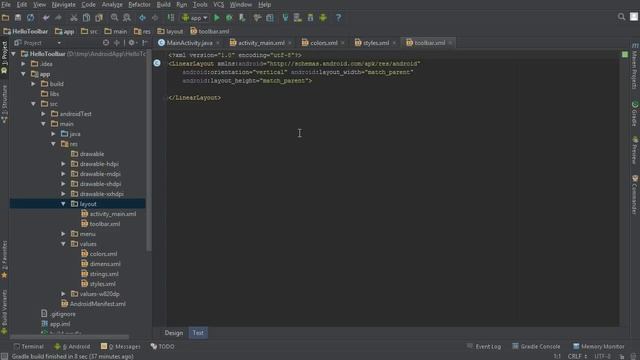Click the Redo arrow icon
This screenshot has height=360, width=640.
click(58, 18)
